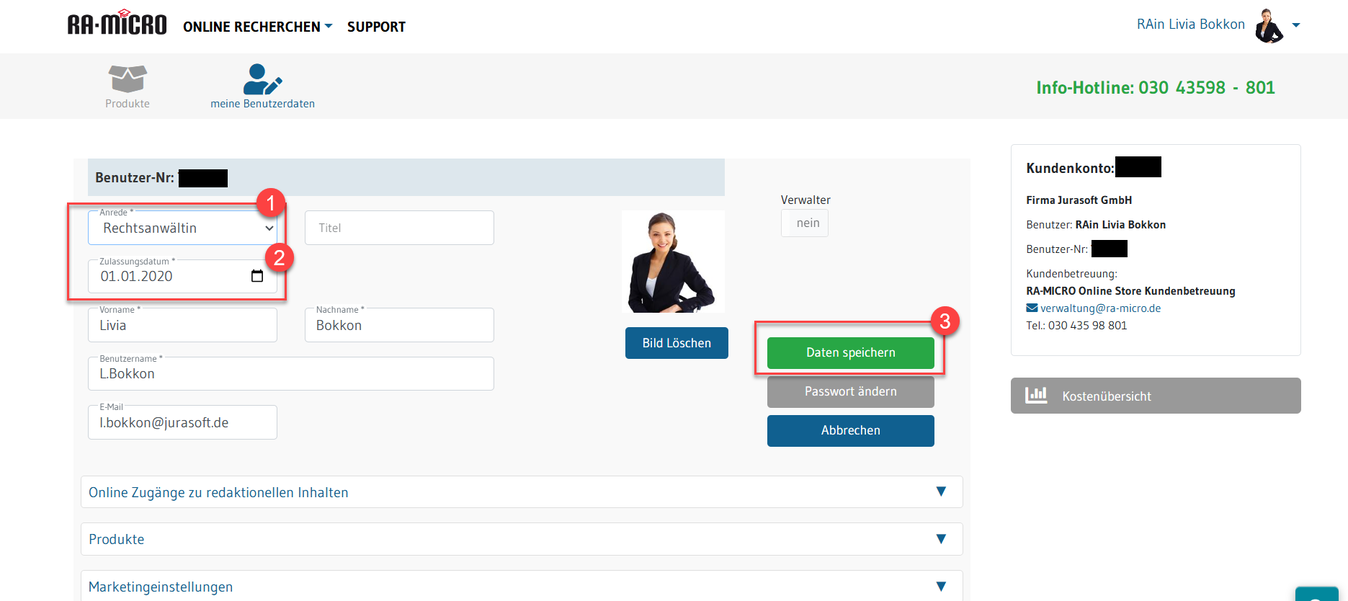Open the Anrede dropdown
1348x601 pixels.
(x=182, y=228)
